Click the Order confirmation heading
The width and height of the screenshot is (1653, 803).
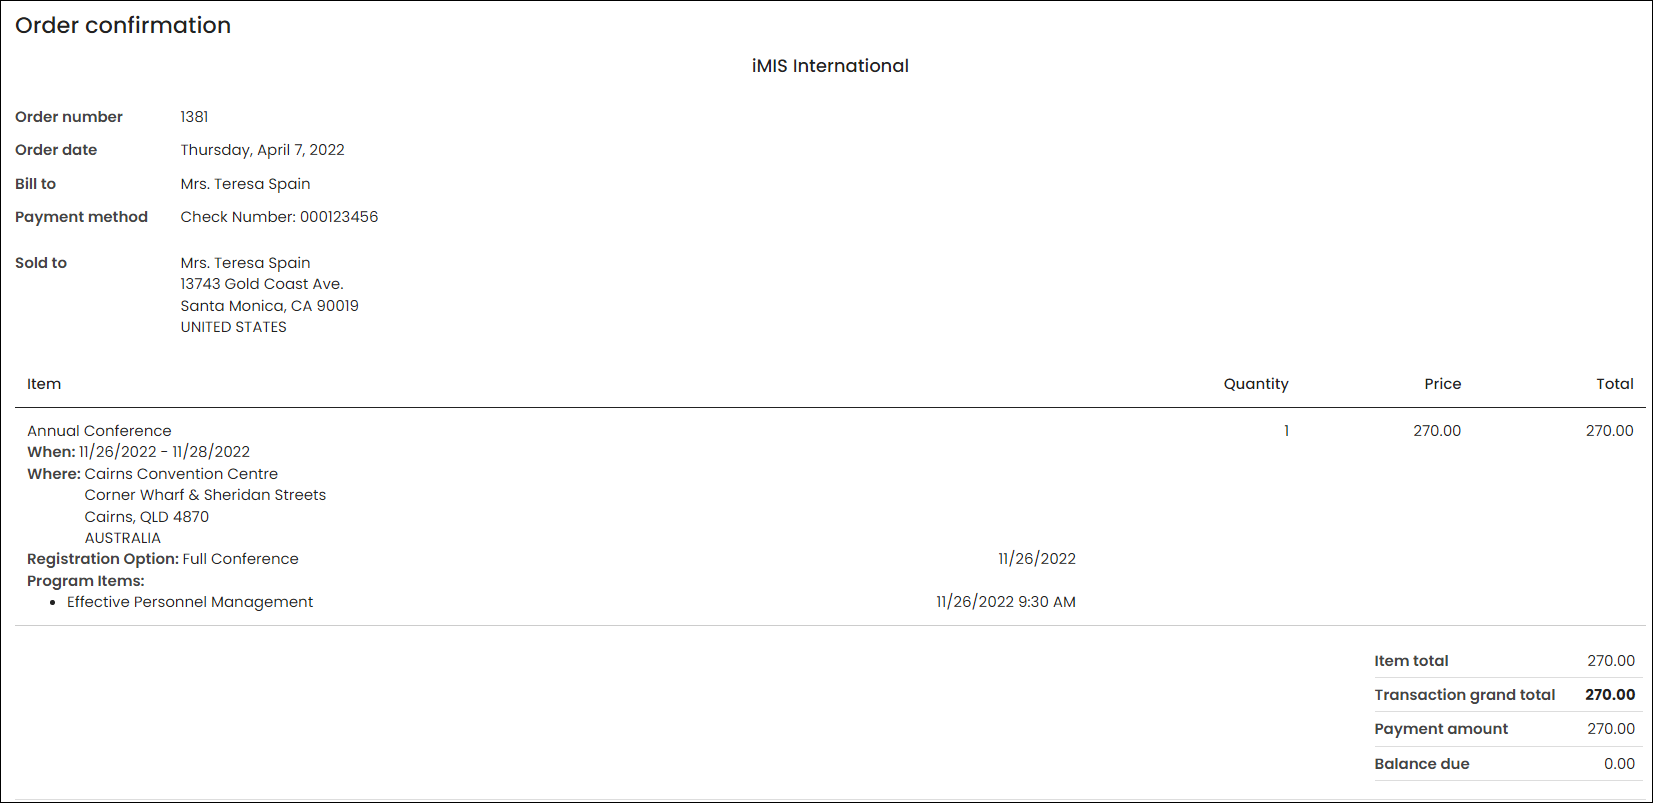123,25
